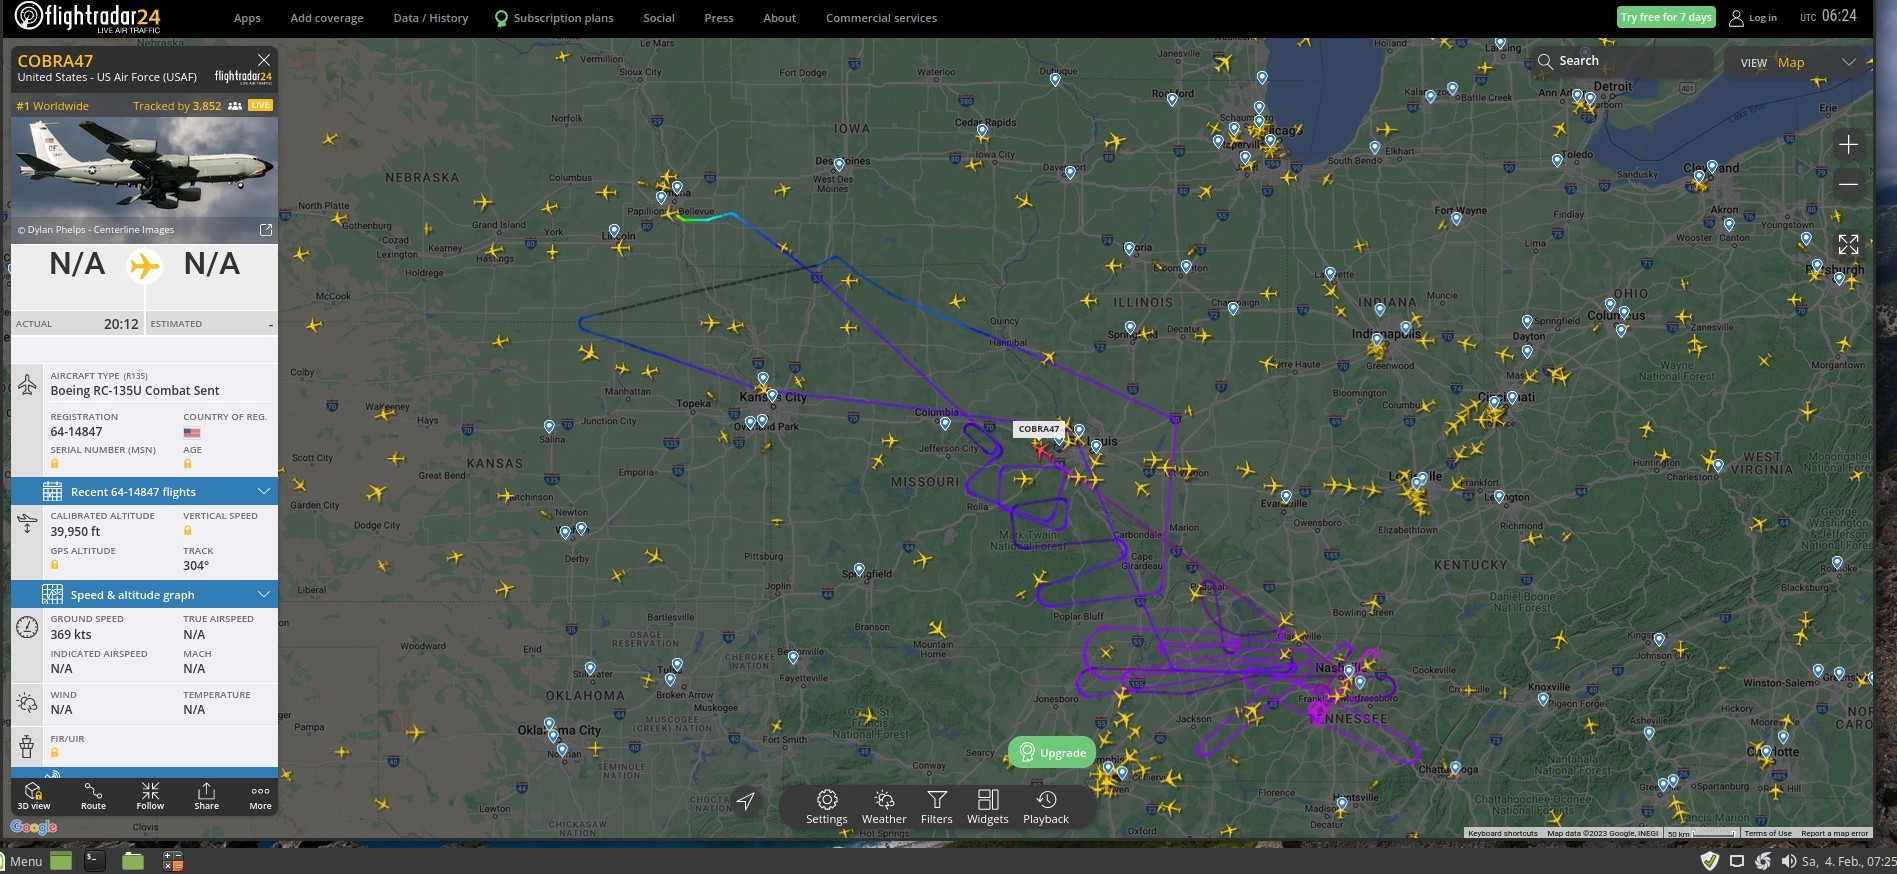The image size is (1897, 874).
Task: Open flight Playback
Action: 1046,807
